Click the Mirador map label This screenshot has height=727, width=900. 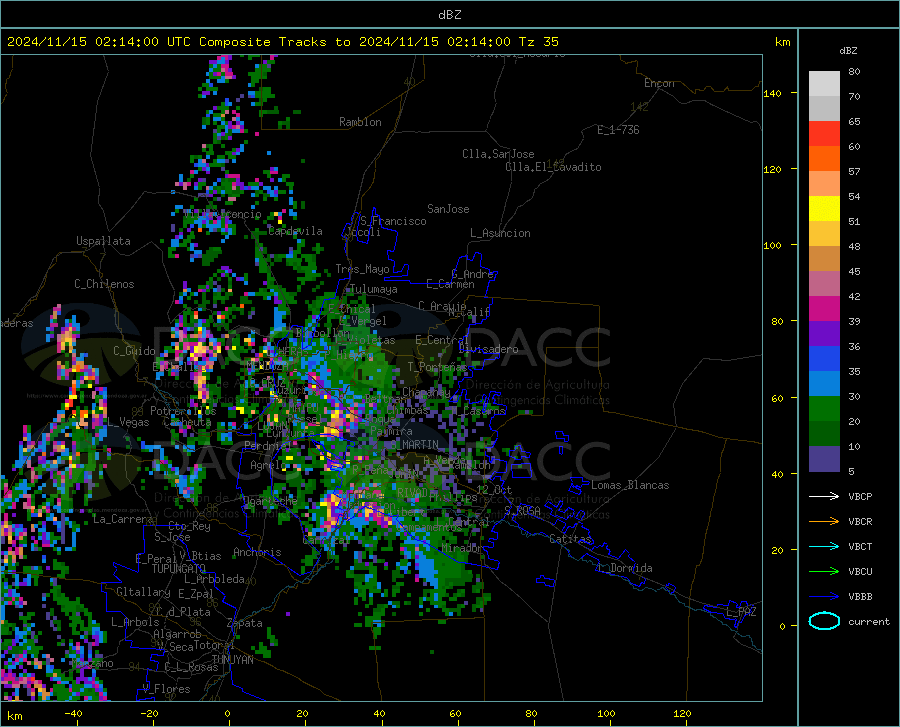click(463, 548)
